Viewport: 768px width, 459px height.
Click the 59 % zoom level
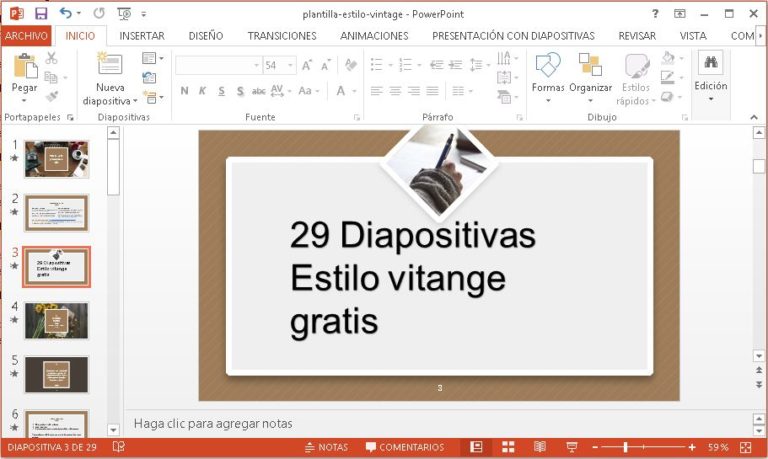coord(718,447)
